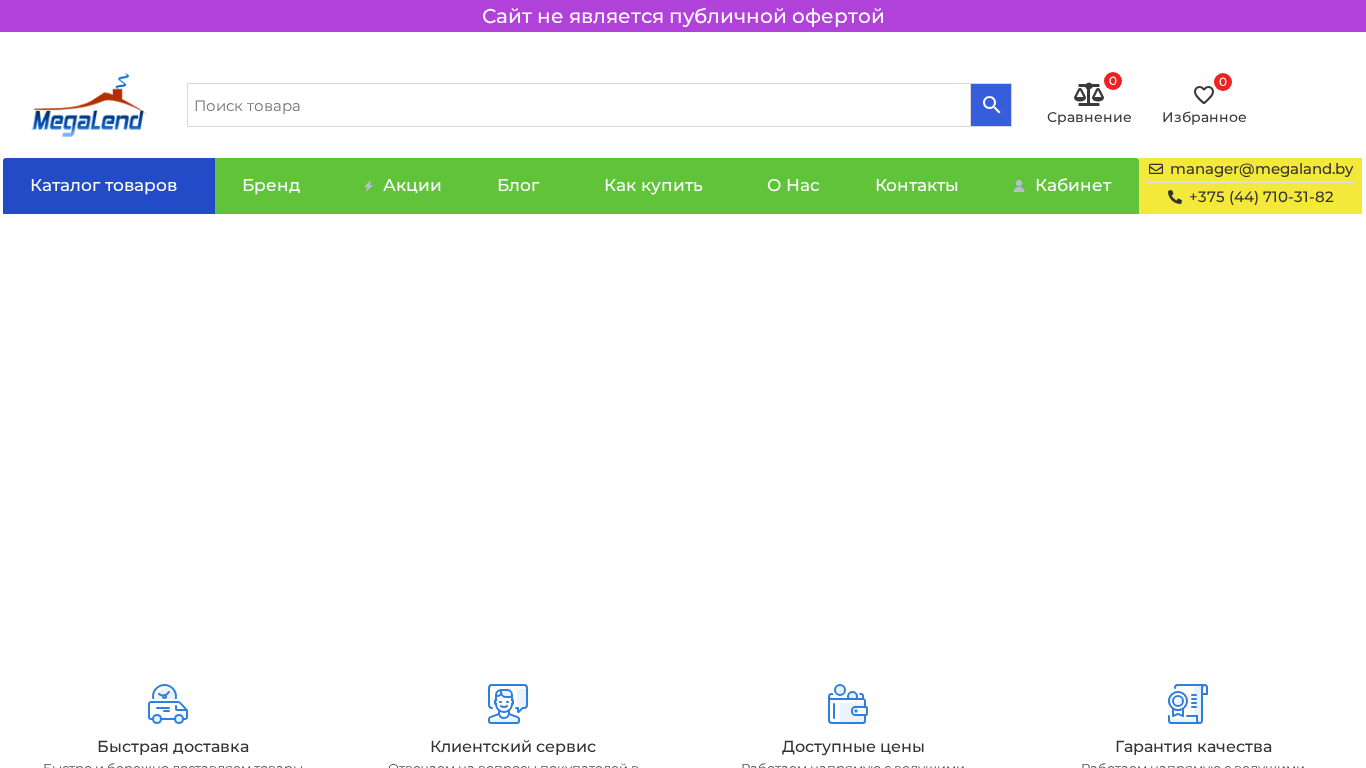Click the Гарантия качества heading
The height and width of the screenshot is (768, 1366).
click(1193, 747)
